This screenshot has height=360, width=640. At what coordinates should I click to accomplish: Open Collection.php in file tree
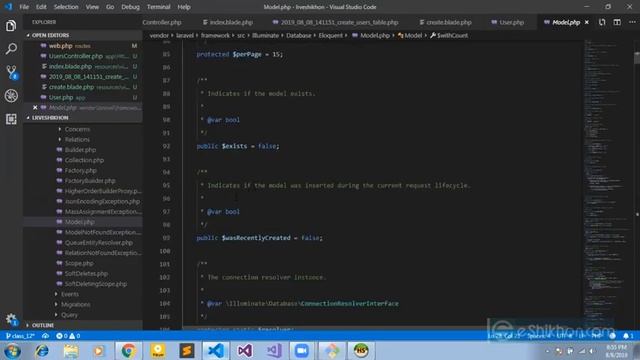[x=83, y=160]
